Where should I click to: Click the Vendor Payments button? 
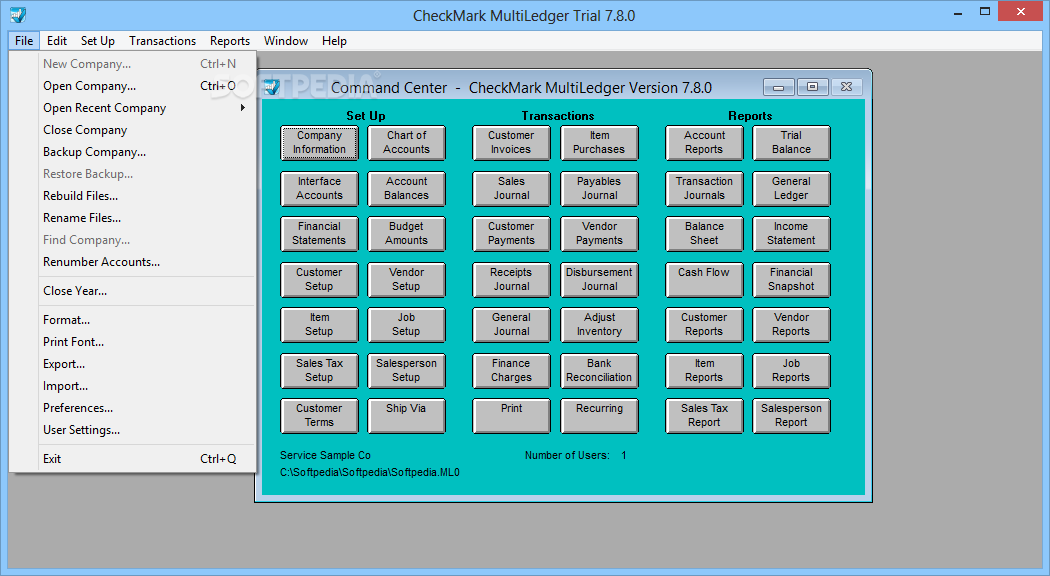599,234
